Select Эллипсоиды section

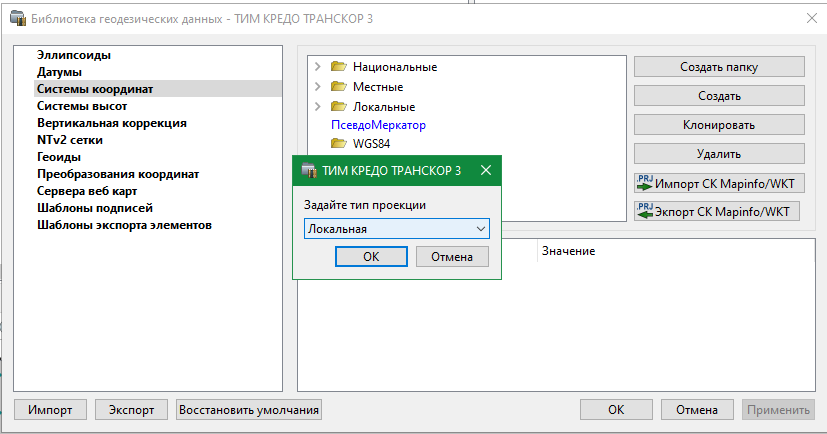click(x=74, y=55)
